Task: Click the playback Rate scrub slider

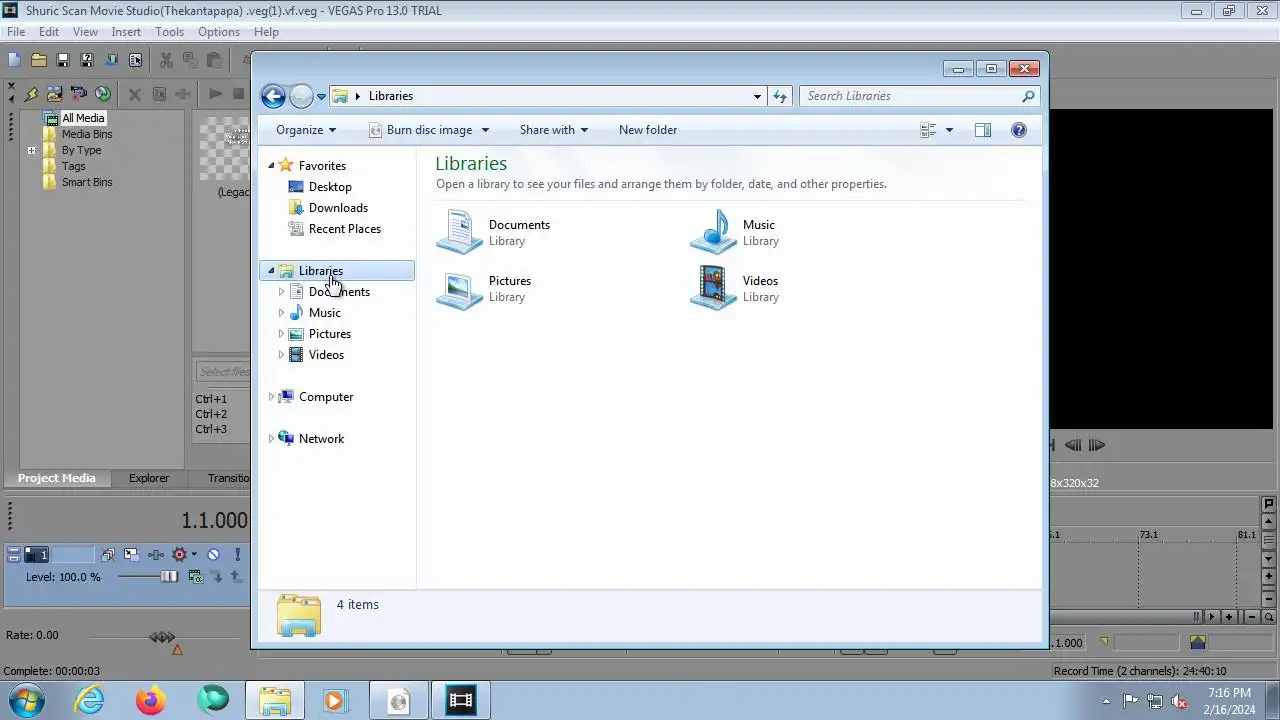Action: [162, 636]
